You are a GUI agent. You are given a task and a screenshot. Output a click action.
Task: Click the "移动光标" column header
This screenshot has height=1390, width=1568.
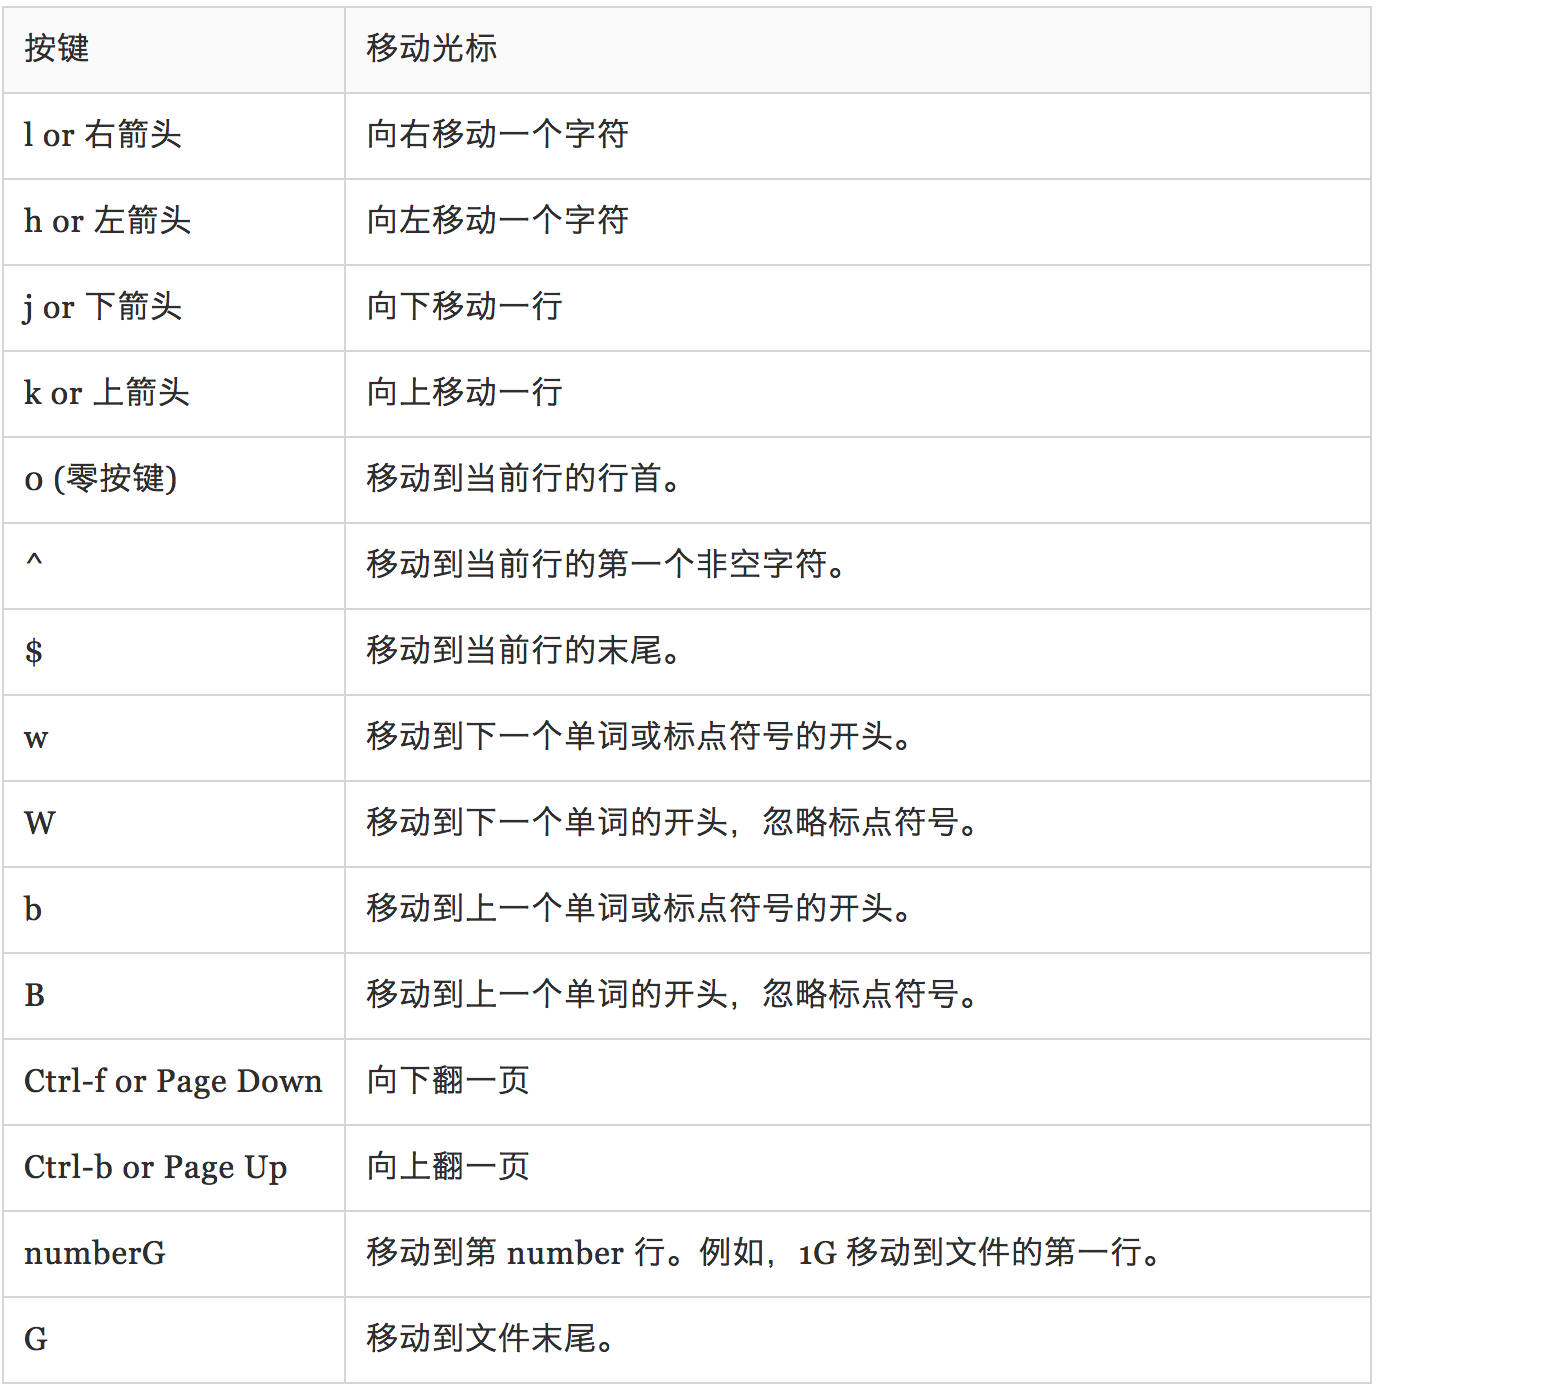[x=431, y=48]
